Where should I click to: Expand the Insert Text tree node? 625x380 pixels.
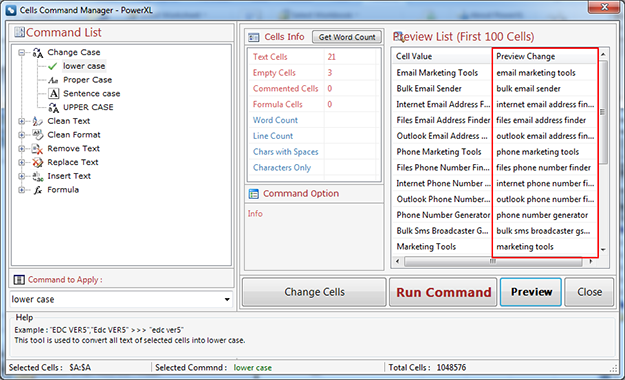(22, 176)
